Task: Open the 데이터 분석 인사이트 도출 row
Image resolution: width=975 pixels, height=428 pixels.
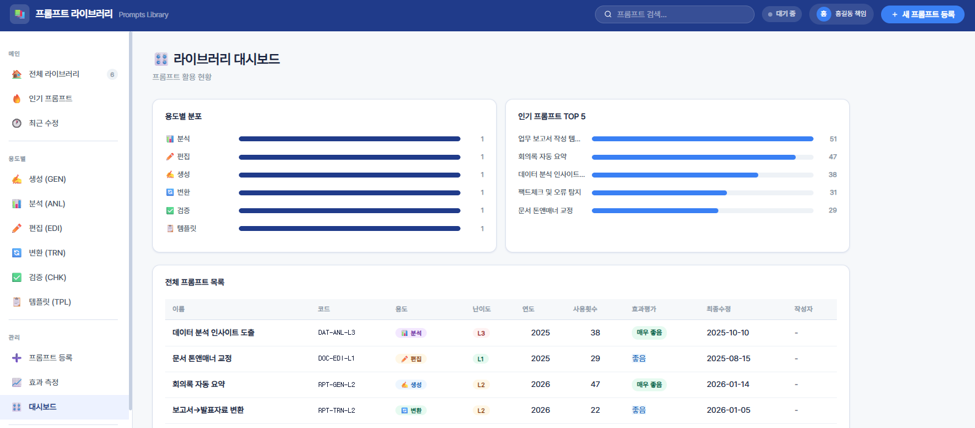Action: tap(501, 333)
